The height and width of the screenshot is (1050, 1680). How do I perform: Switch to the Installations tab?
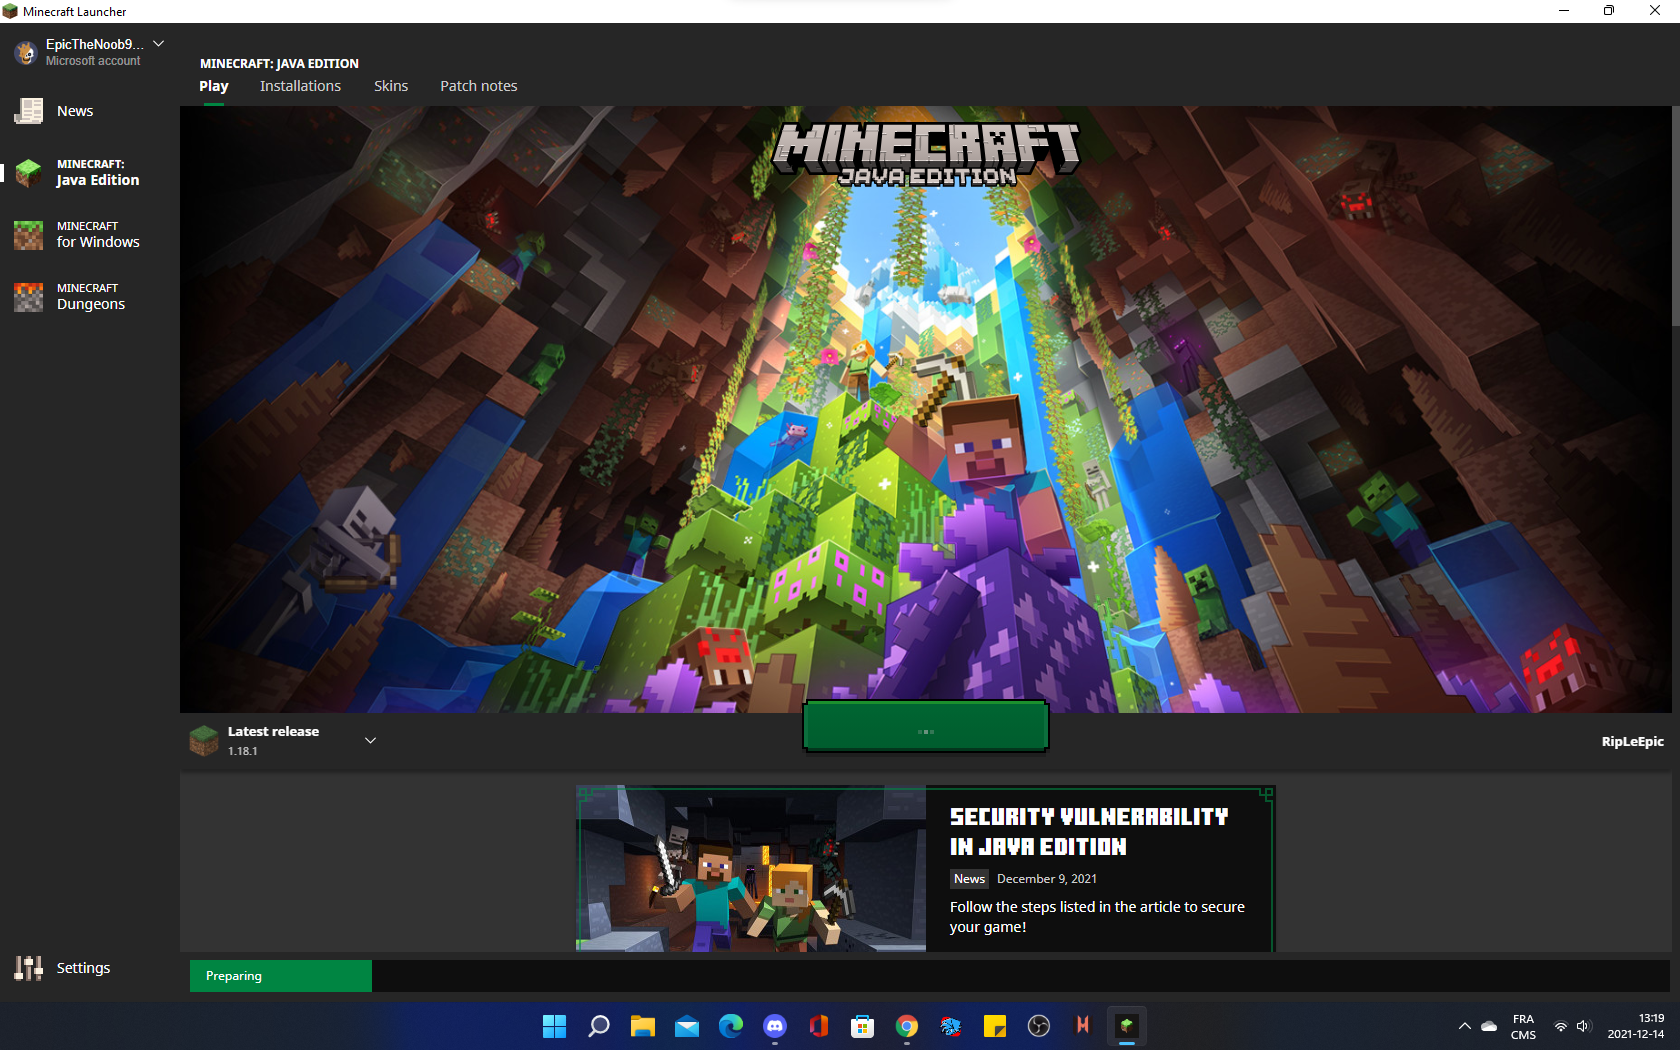[300, 86]
